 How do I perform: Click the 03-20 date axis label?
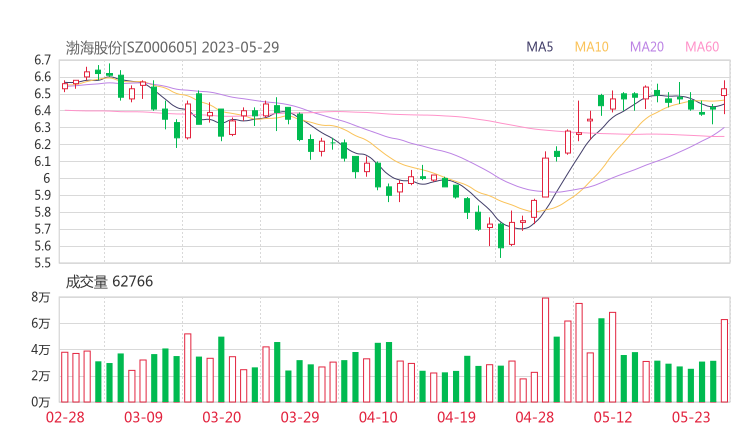tap(222, 417)
